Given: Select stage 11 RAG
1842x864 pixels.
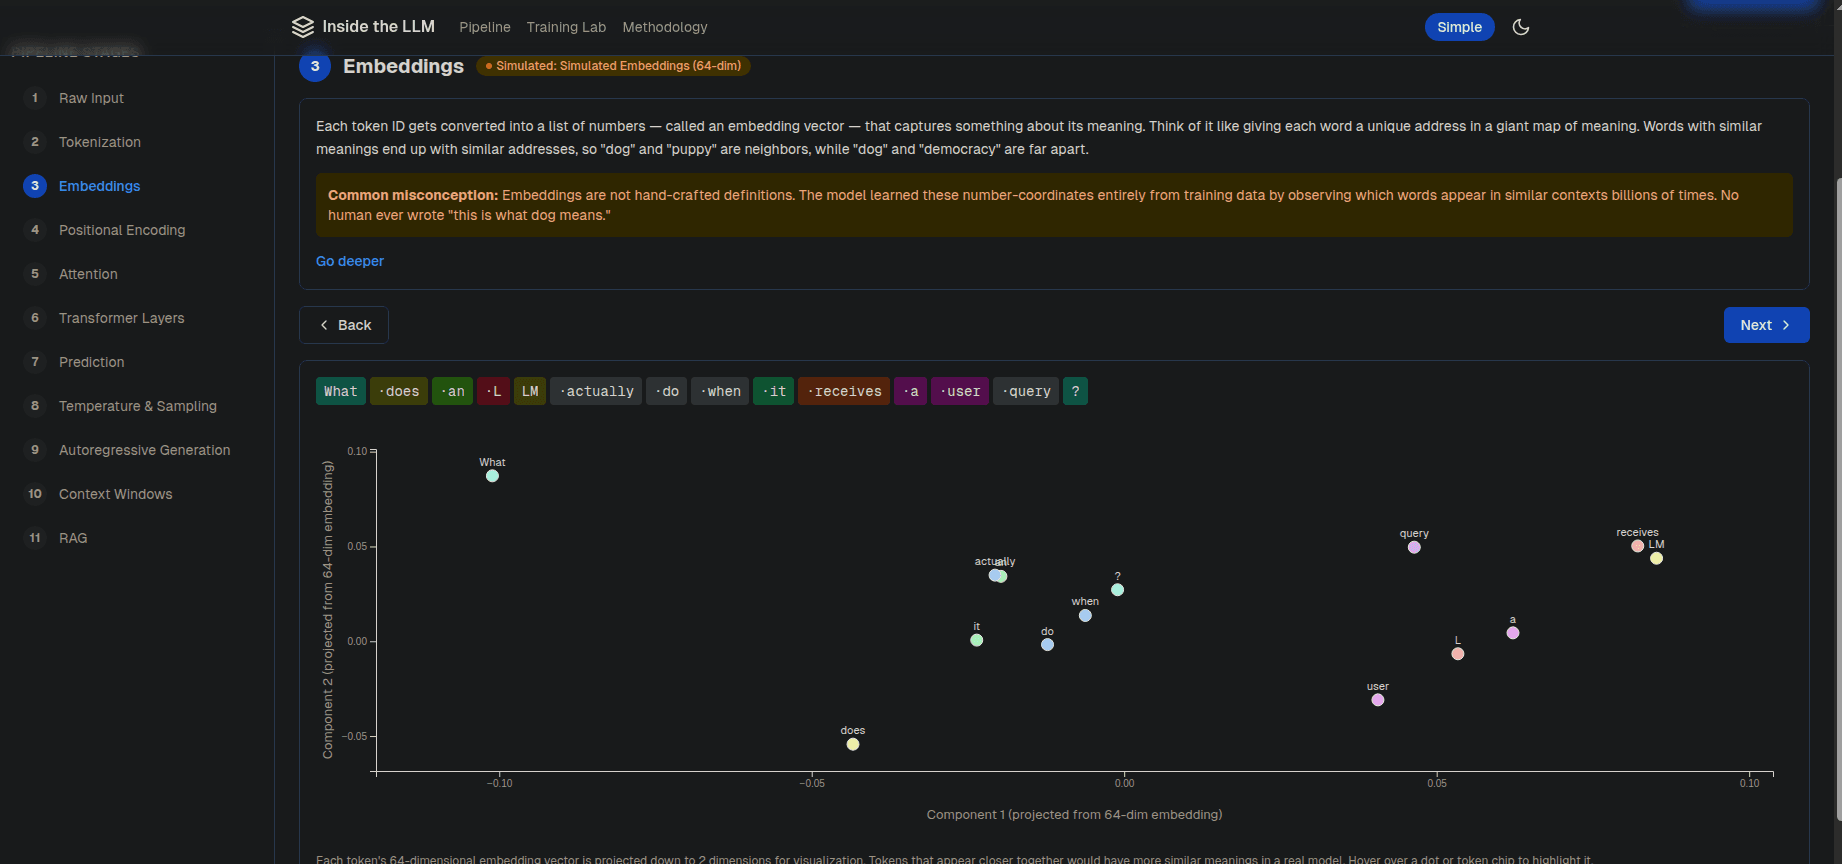Looking at the screenshot, I should click(x=137, y=538).
